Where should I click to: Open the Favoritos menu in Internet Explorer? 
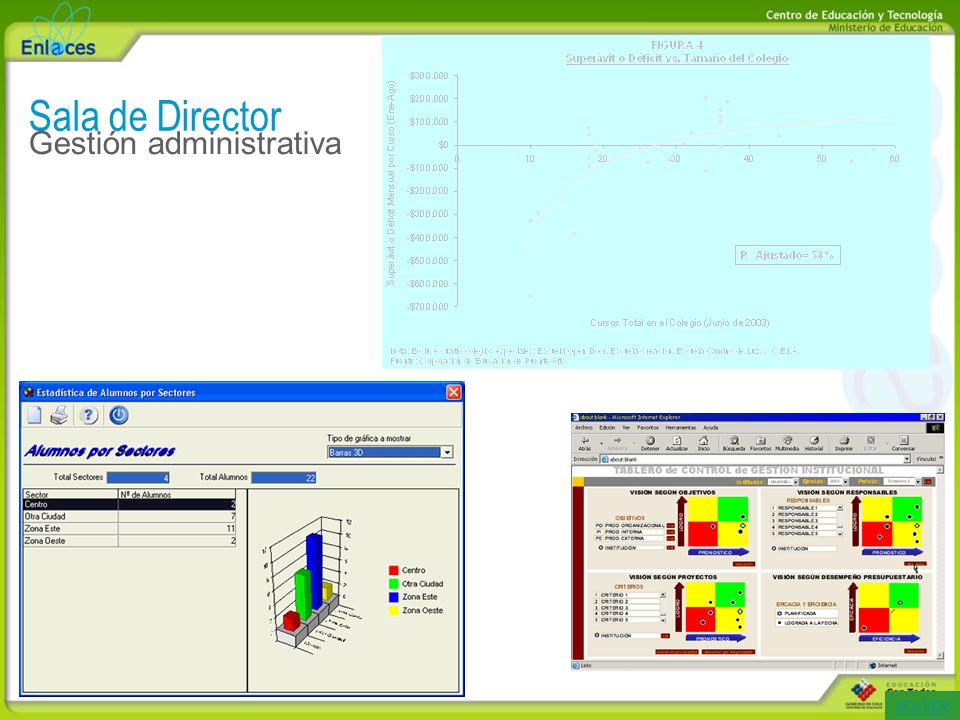pos(648,428)
